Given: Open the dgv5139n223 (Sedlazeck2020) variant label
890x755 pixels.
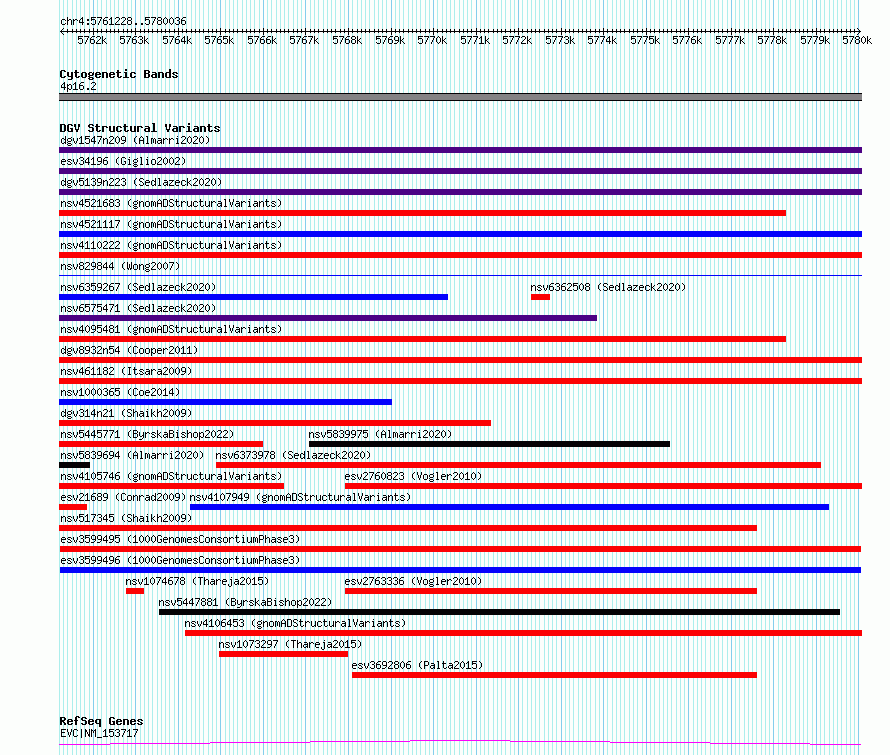Looking at the screenshot, I should coord(141,182).
